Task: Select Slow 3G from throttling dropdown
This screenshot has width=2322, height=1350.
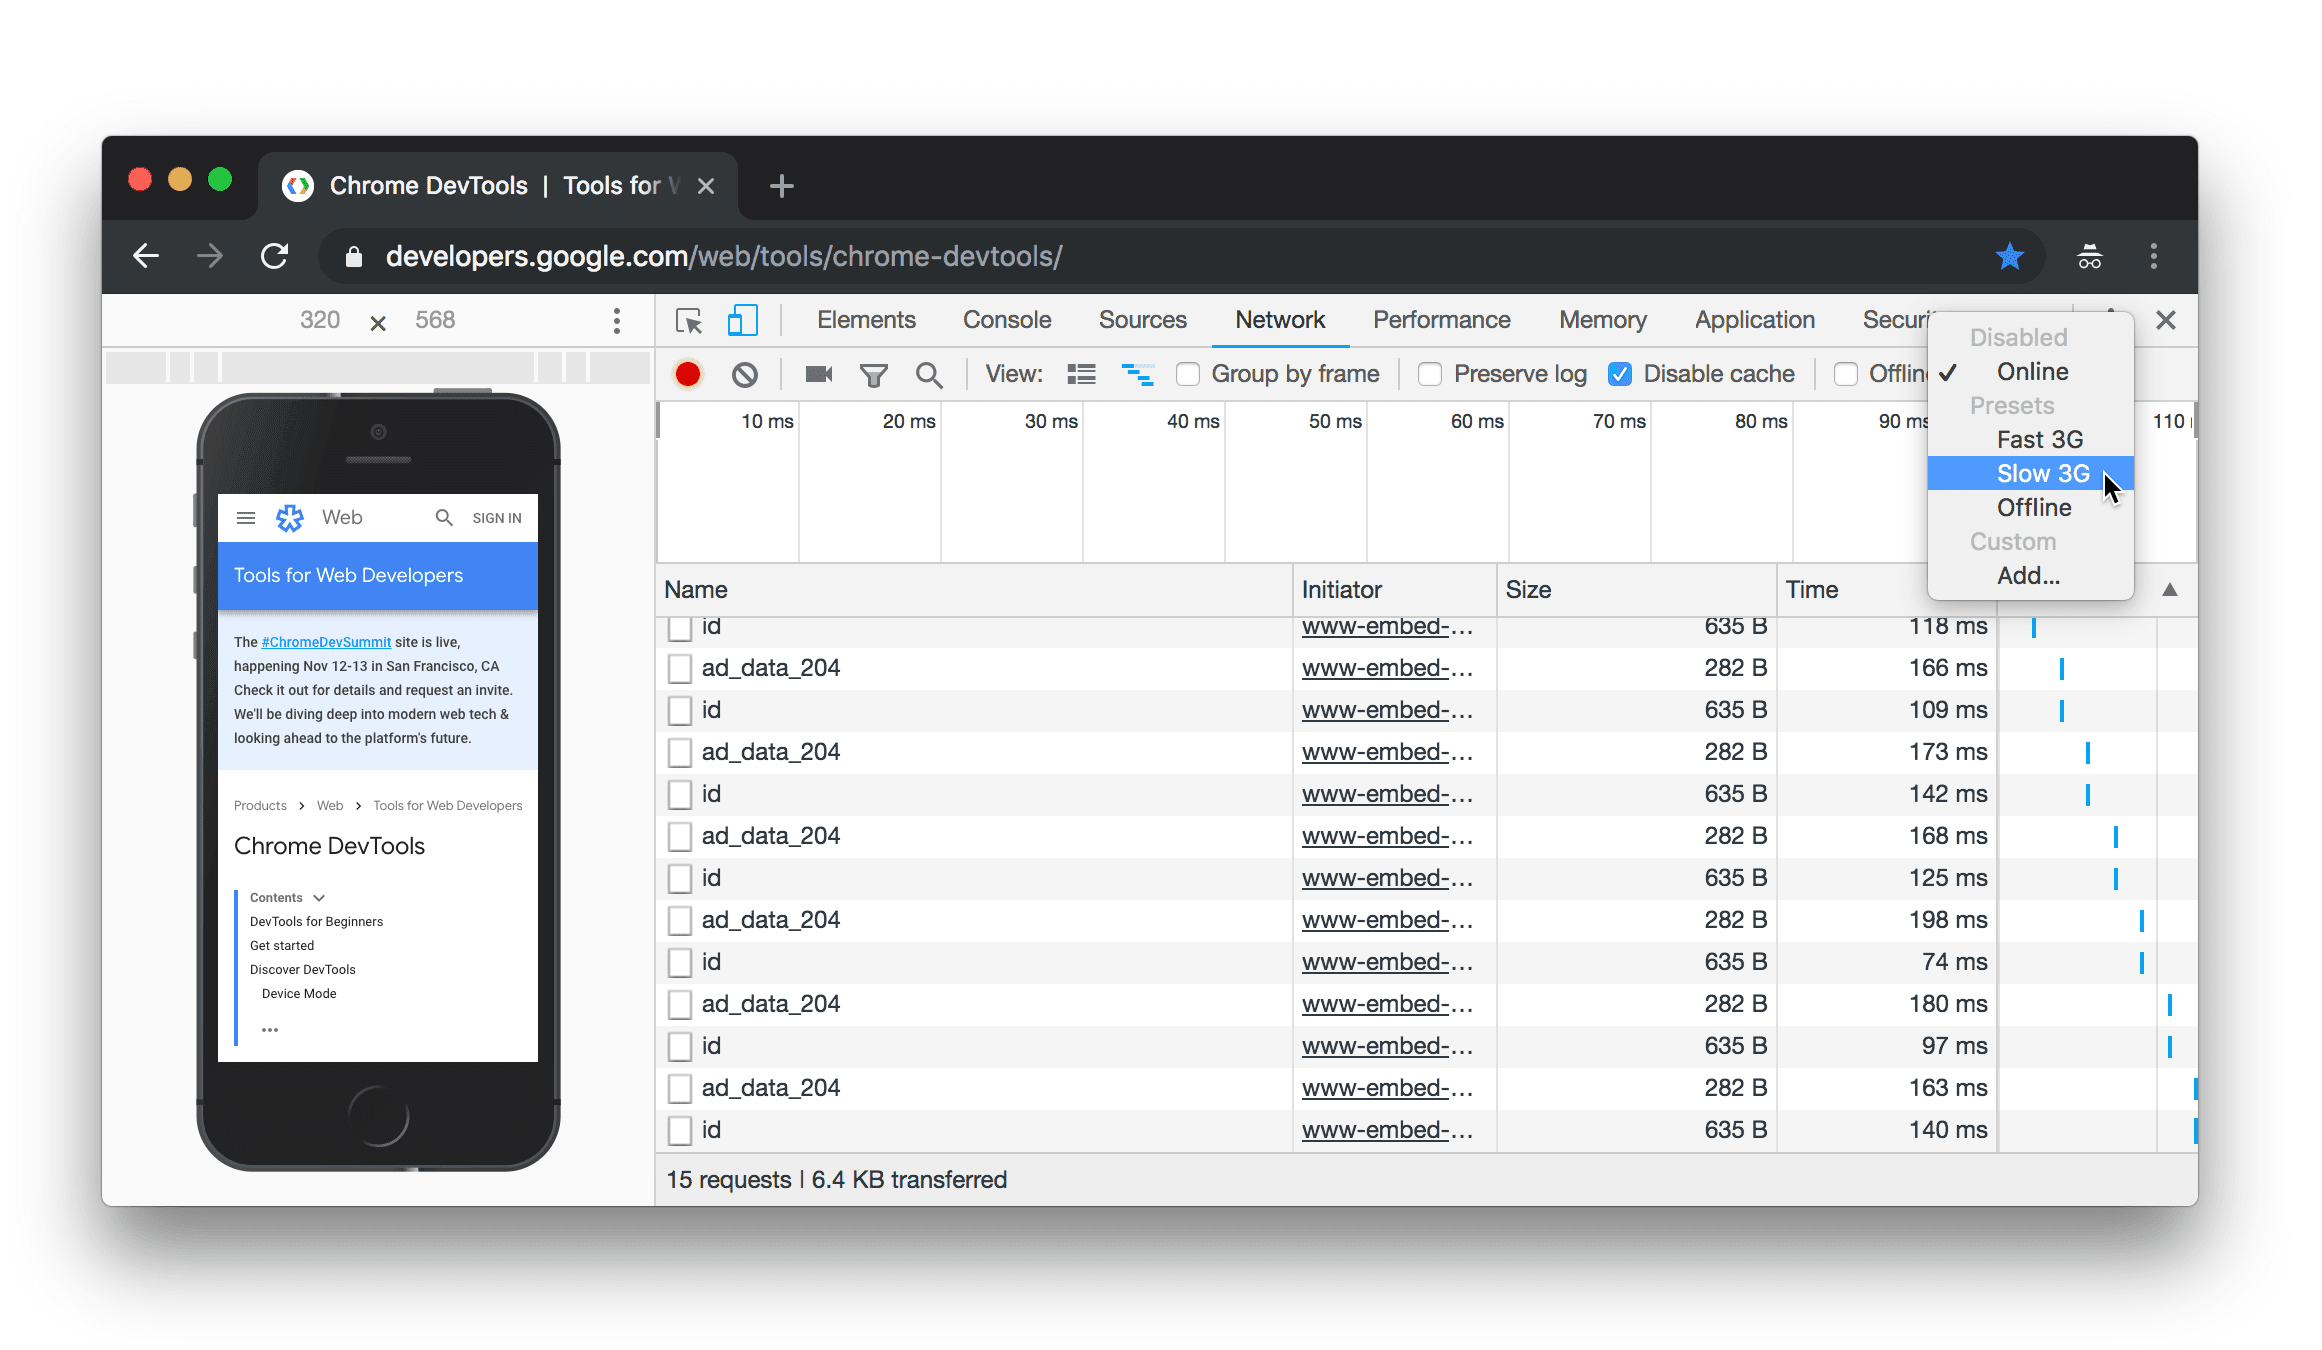Action: [x=2039, y=472]
